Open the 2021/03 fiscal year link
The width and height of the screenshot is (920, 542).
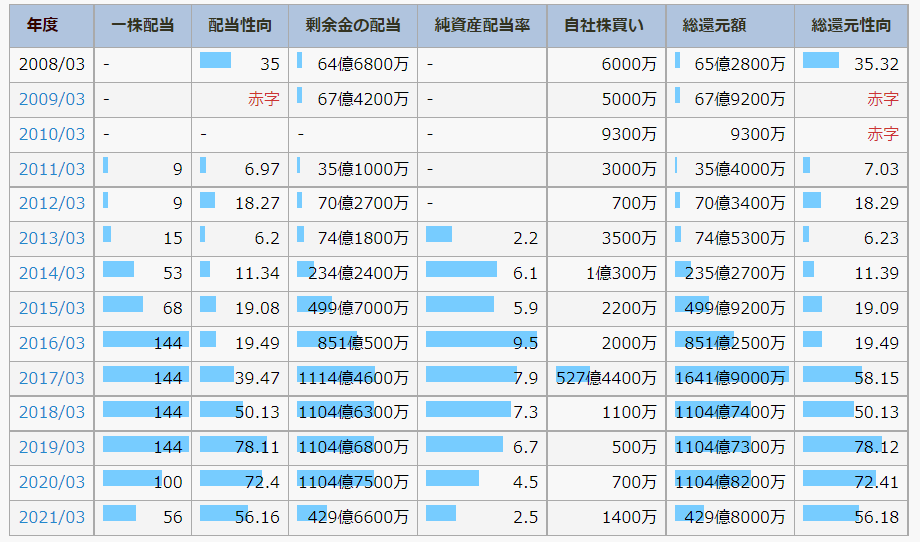coord(52,517)
